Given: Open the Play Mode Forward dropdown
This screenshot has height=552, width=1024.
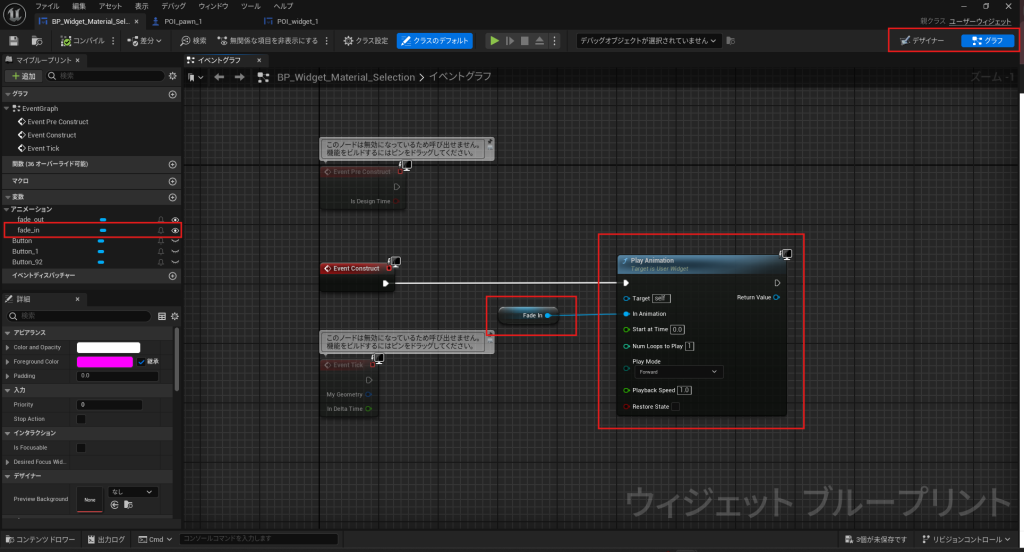Looking at the screenshot, I should tap(678, 372).
